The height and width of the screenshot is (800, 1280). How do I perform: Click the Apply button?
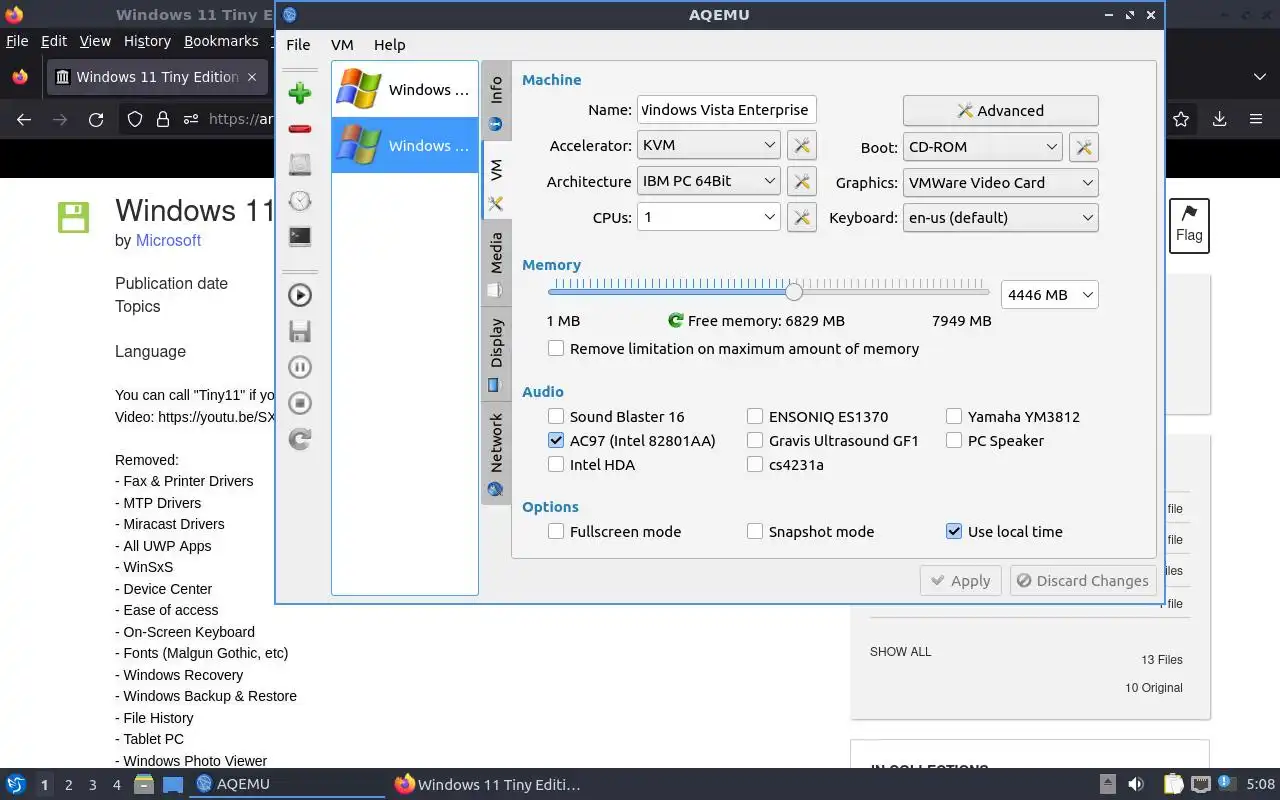click(x=960, y=581)
